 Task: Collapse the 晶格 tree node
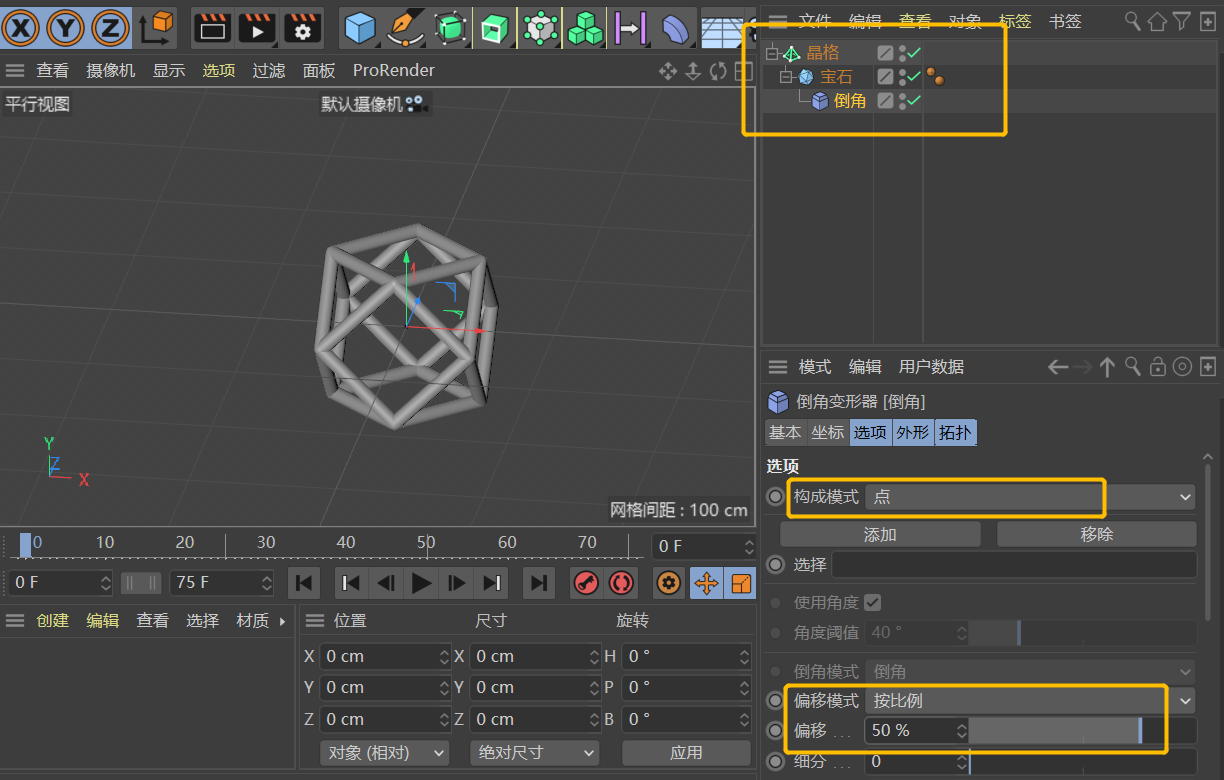tap(771, 52)
